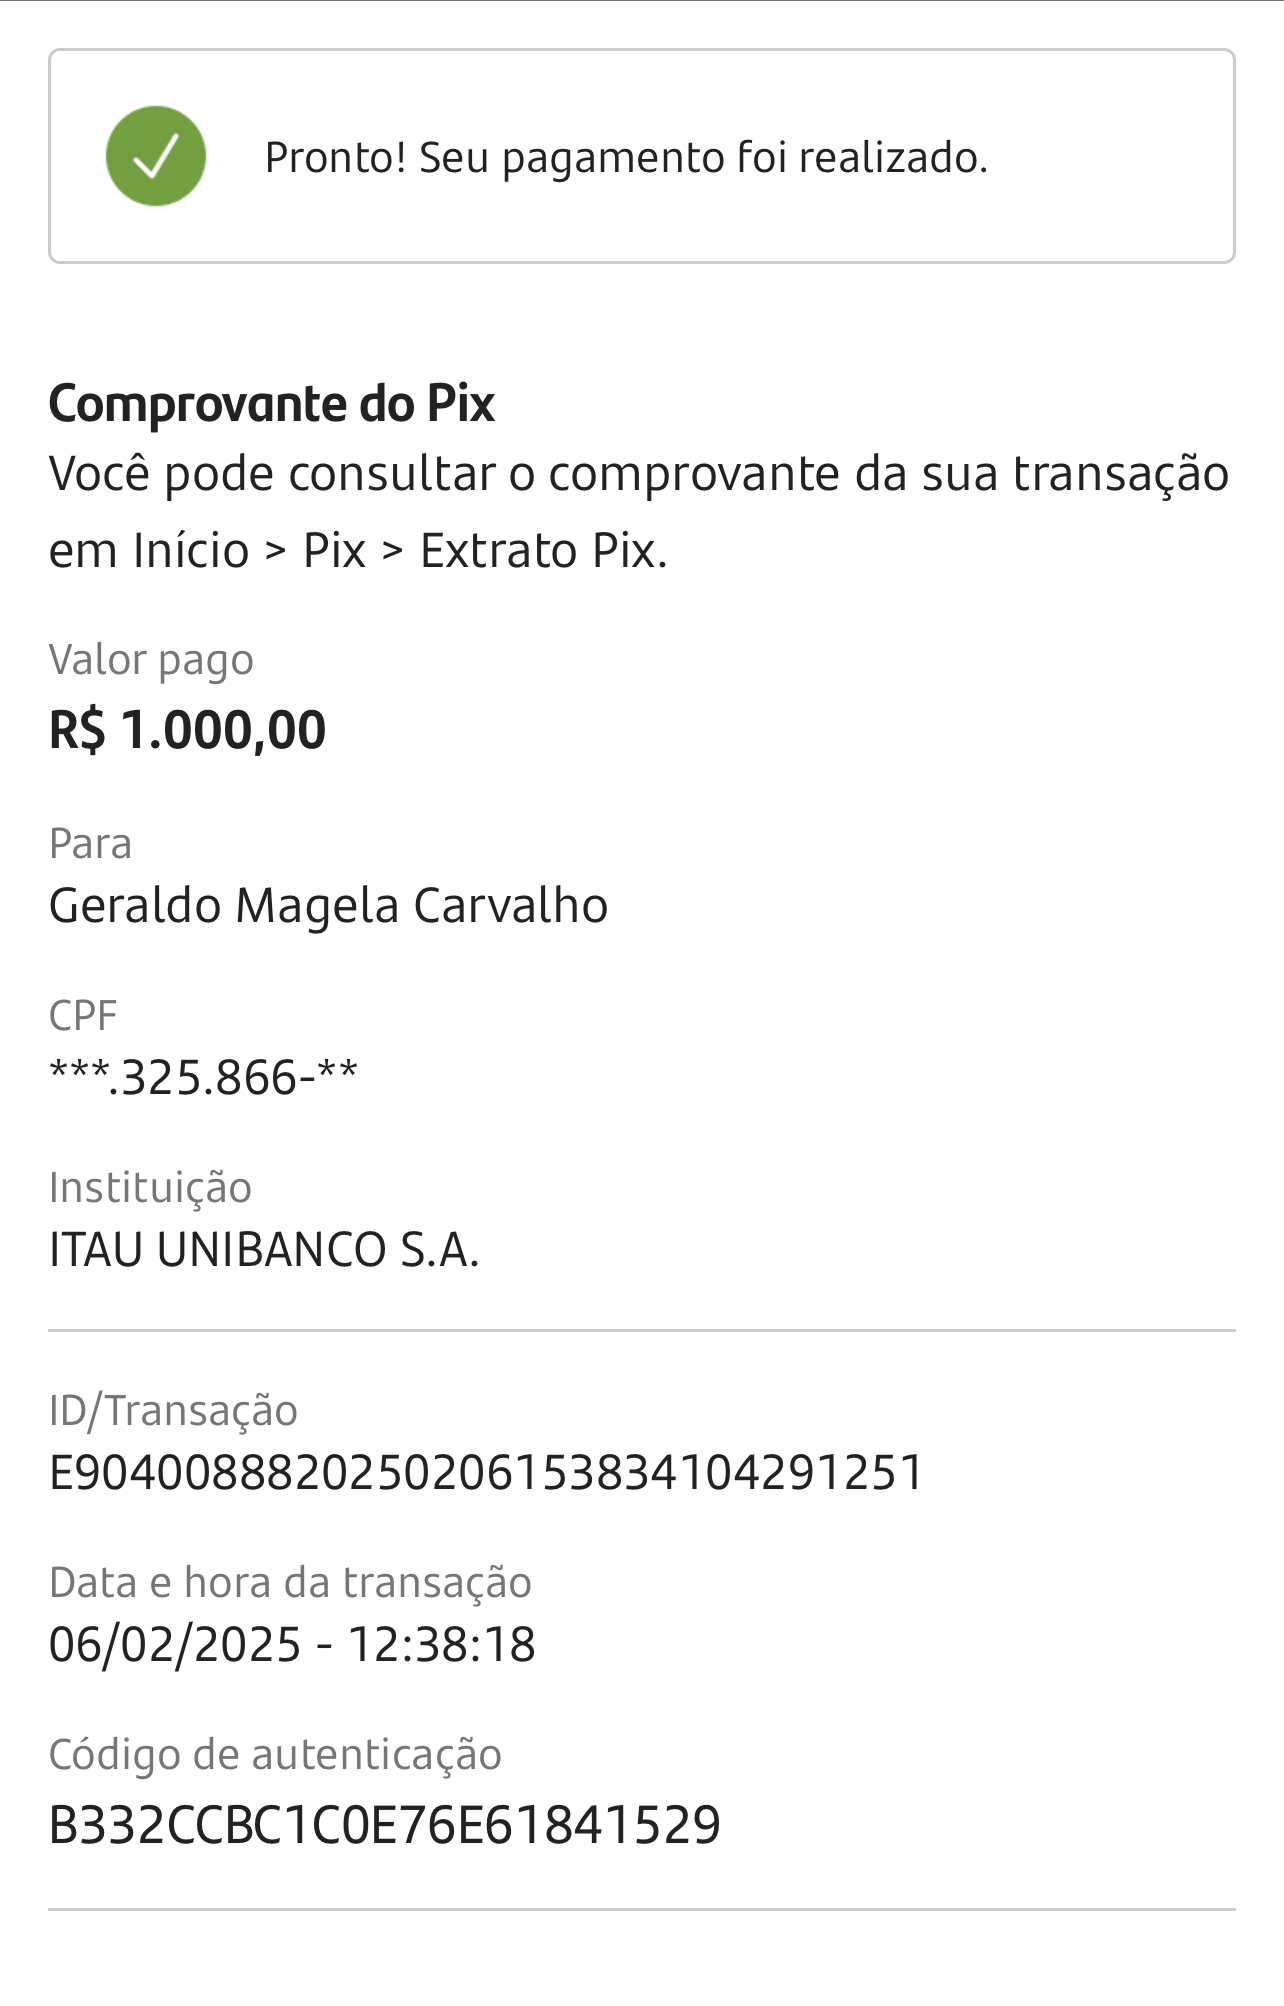Image resolution: width=1284 pixels, height=2006 pixels.
Task: Click the Para label
Action: 90,844
